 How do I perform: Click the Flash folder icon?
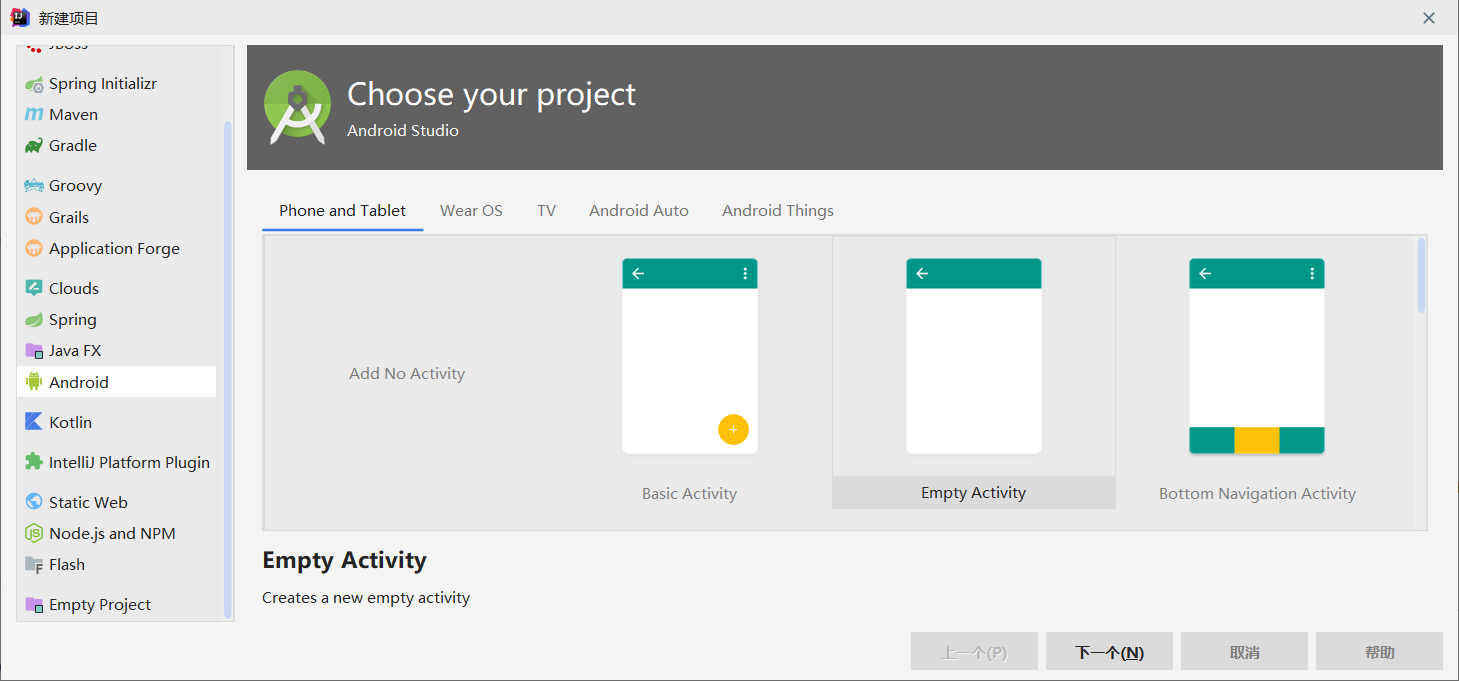(x=34, y=565)
